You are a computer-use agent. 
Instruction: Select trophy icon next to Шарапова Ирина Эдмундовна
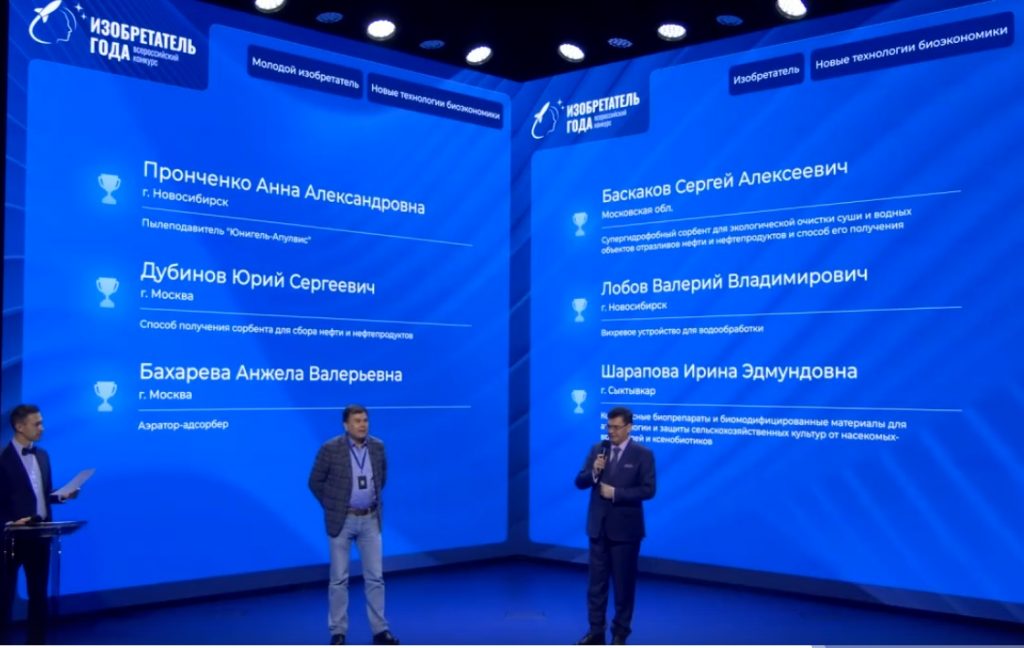(578, 400)
